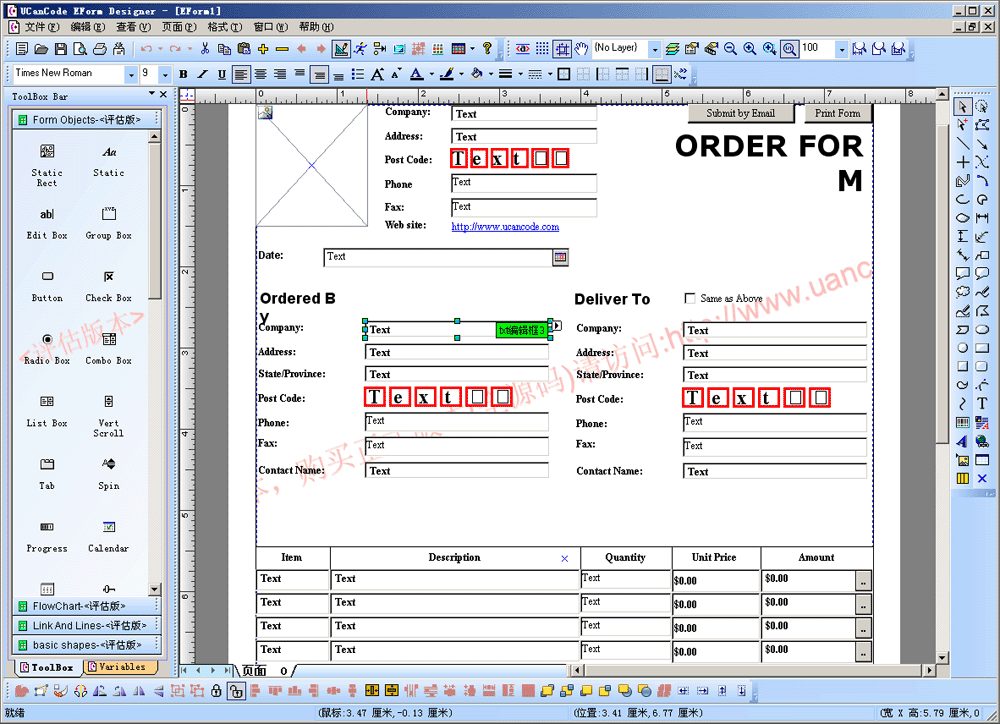Toggle Bold text formatting

coord(183,74)
